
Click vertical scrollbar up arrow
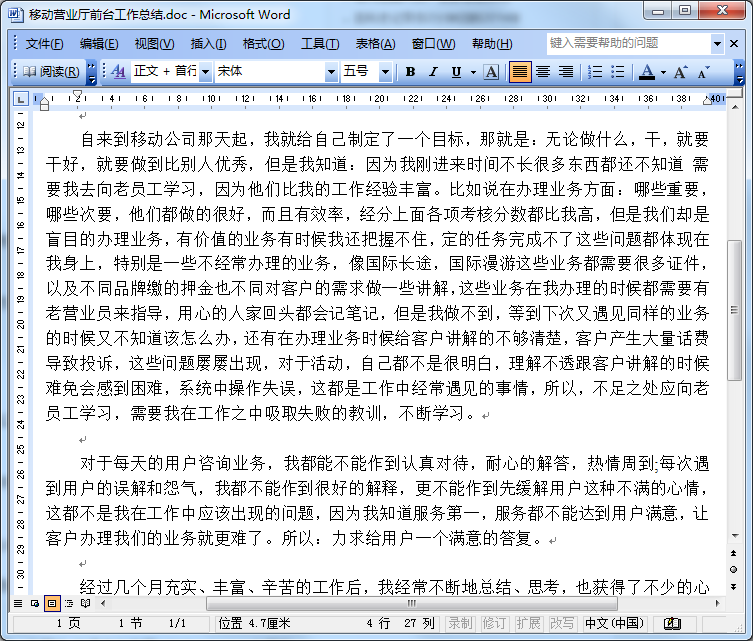735,108
